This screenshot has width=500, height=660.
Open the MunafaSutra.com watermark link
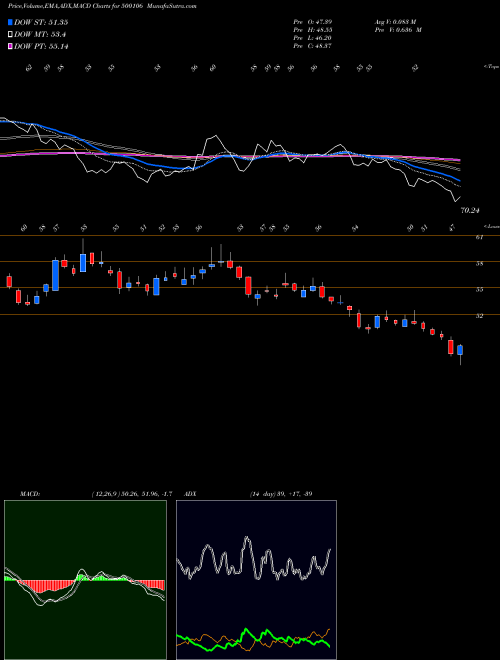174,6
